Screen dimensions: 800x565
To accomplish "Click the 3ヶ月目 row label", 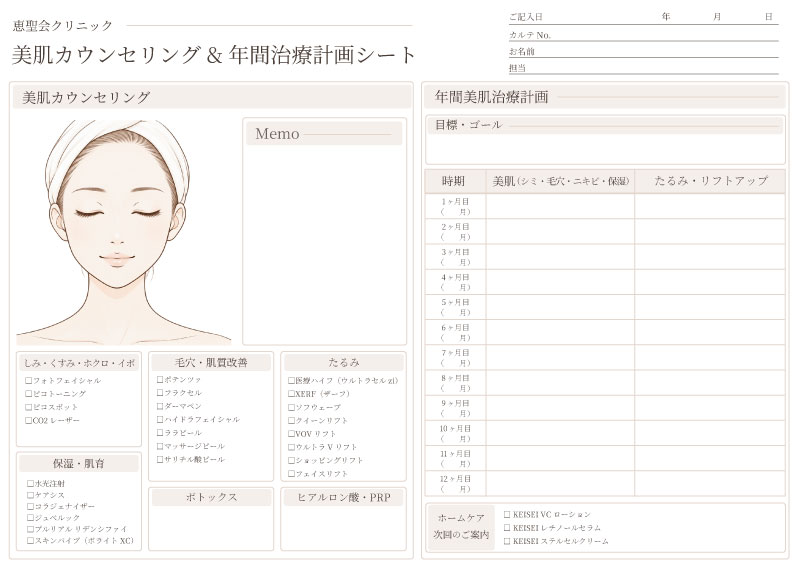I will (x=455, y=257).
